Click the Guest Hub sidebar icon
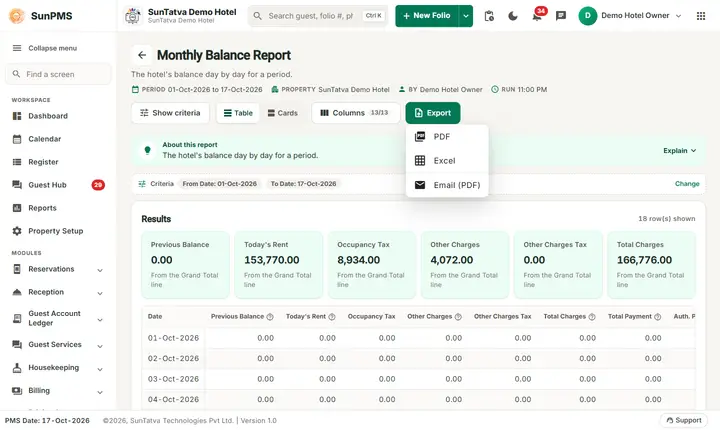 17,185
